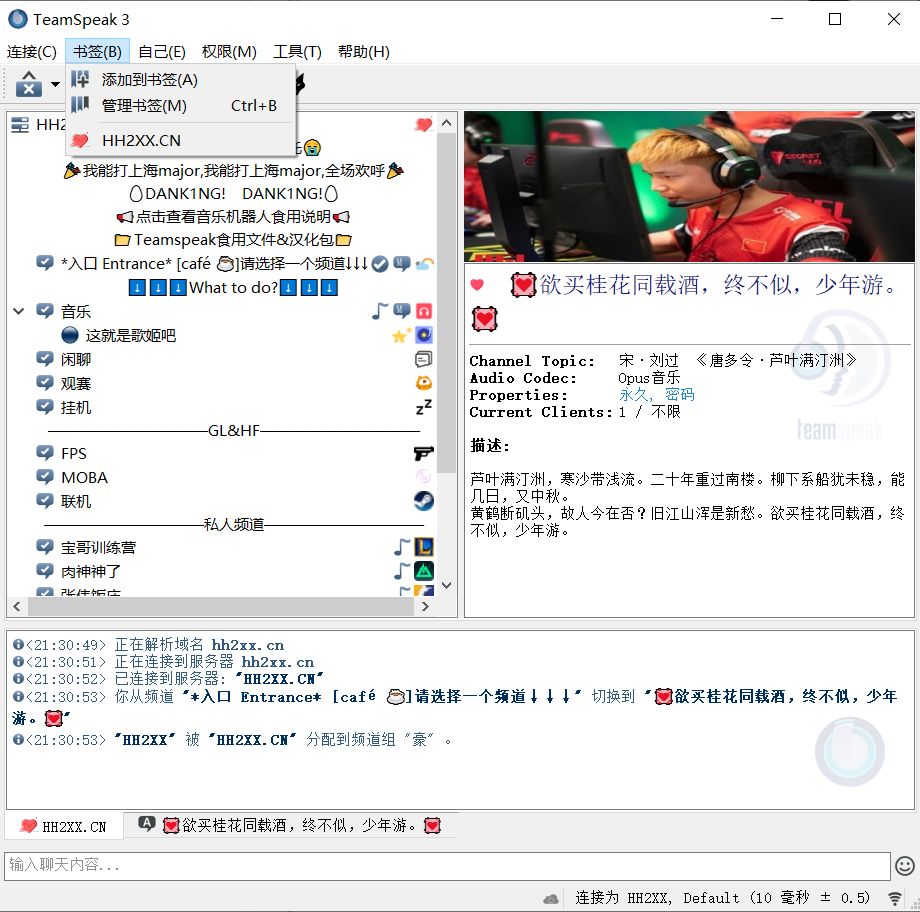Open the 工具 menu
The width and height of the screenshot is (920, 912).
297,52
